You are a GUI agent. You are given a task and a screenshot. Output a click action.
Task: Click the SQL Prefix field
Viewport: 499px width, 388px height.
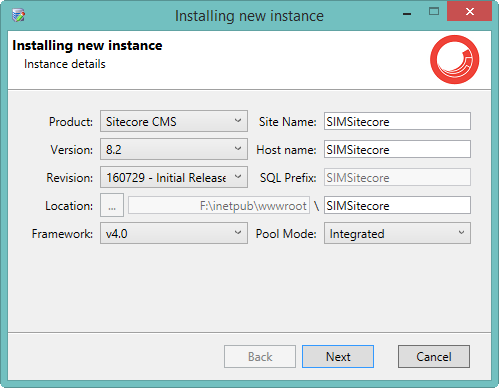tap(397, 177)
